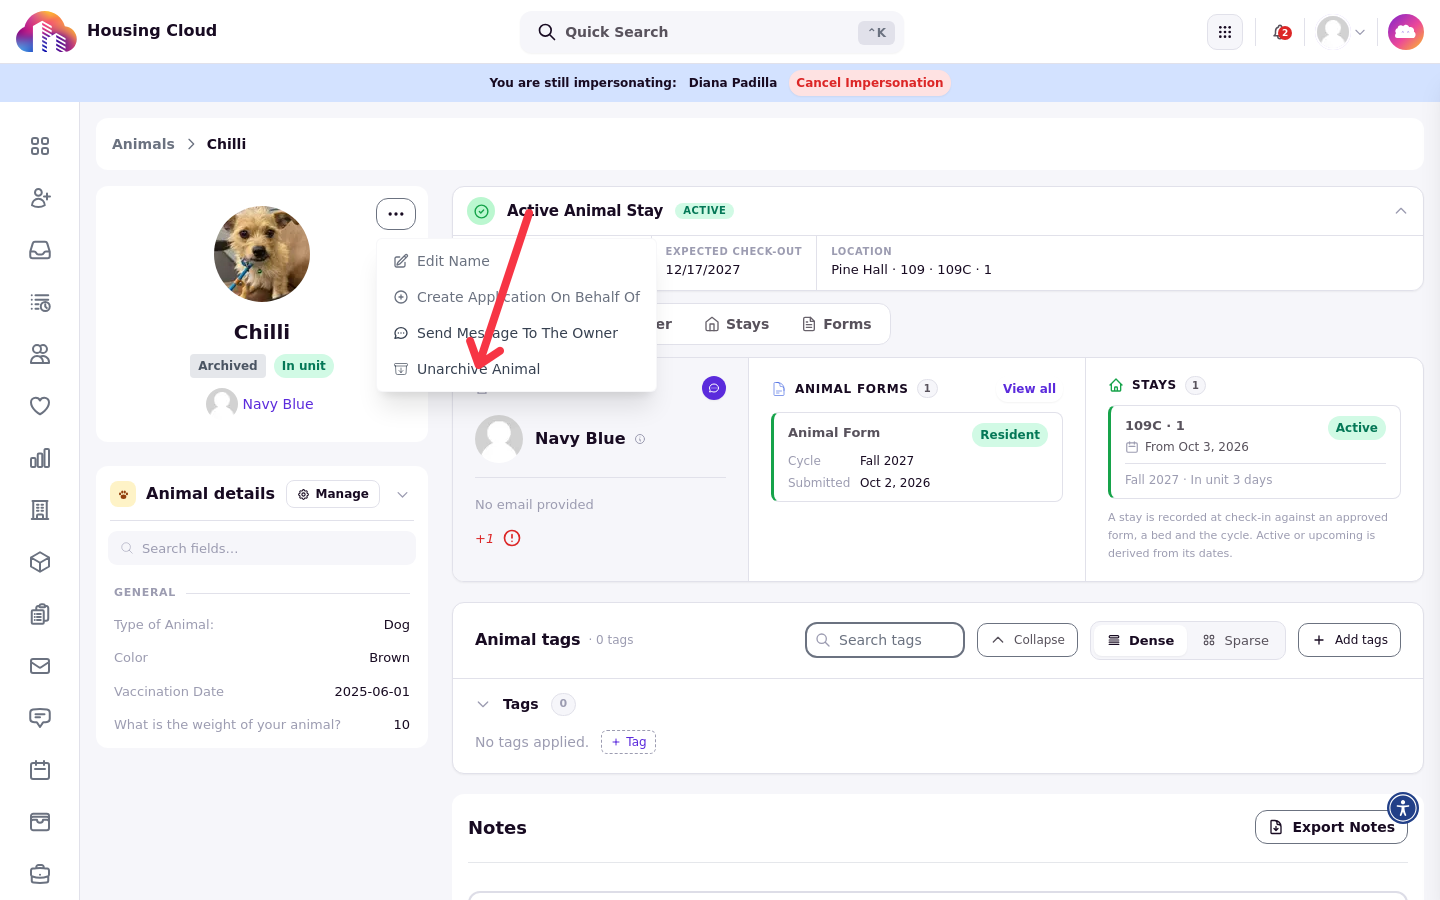Cancel the impersonation session
1440x900 pixels.
pyautogui.click(x=870, y=83)
